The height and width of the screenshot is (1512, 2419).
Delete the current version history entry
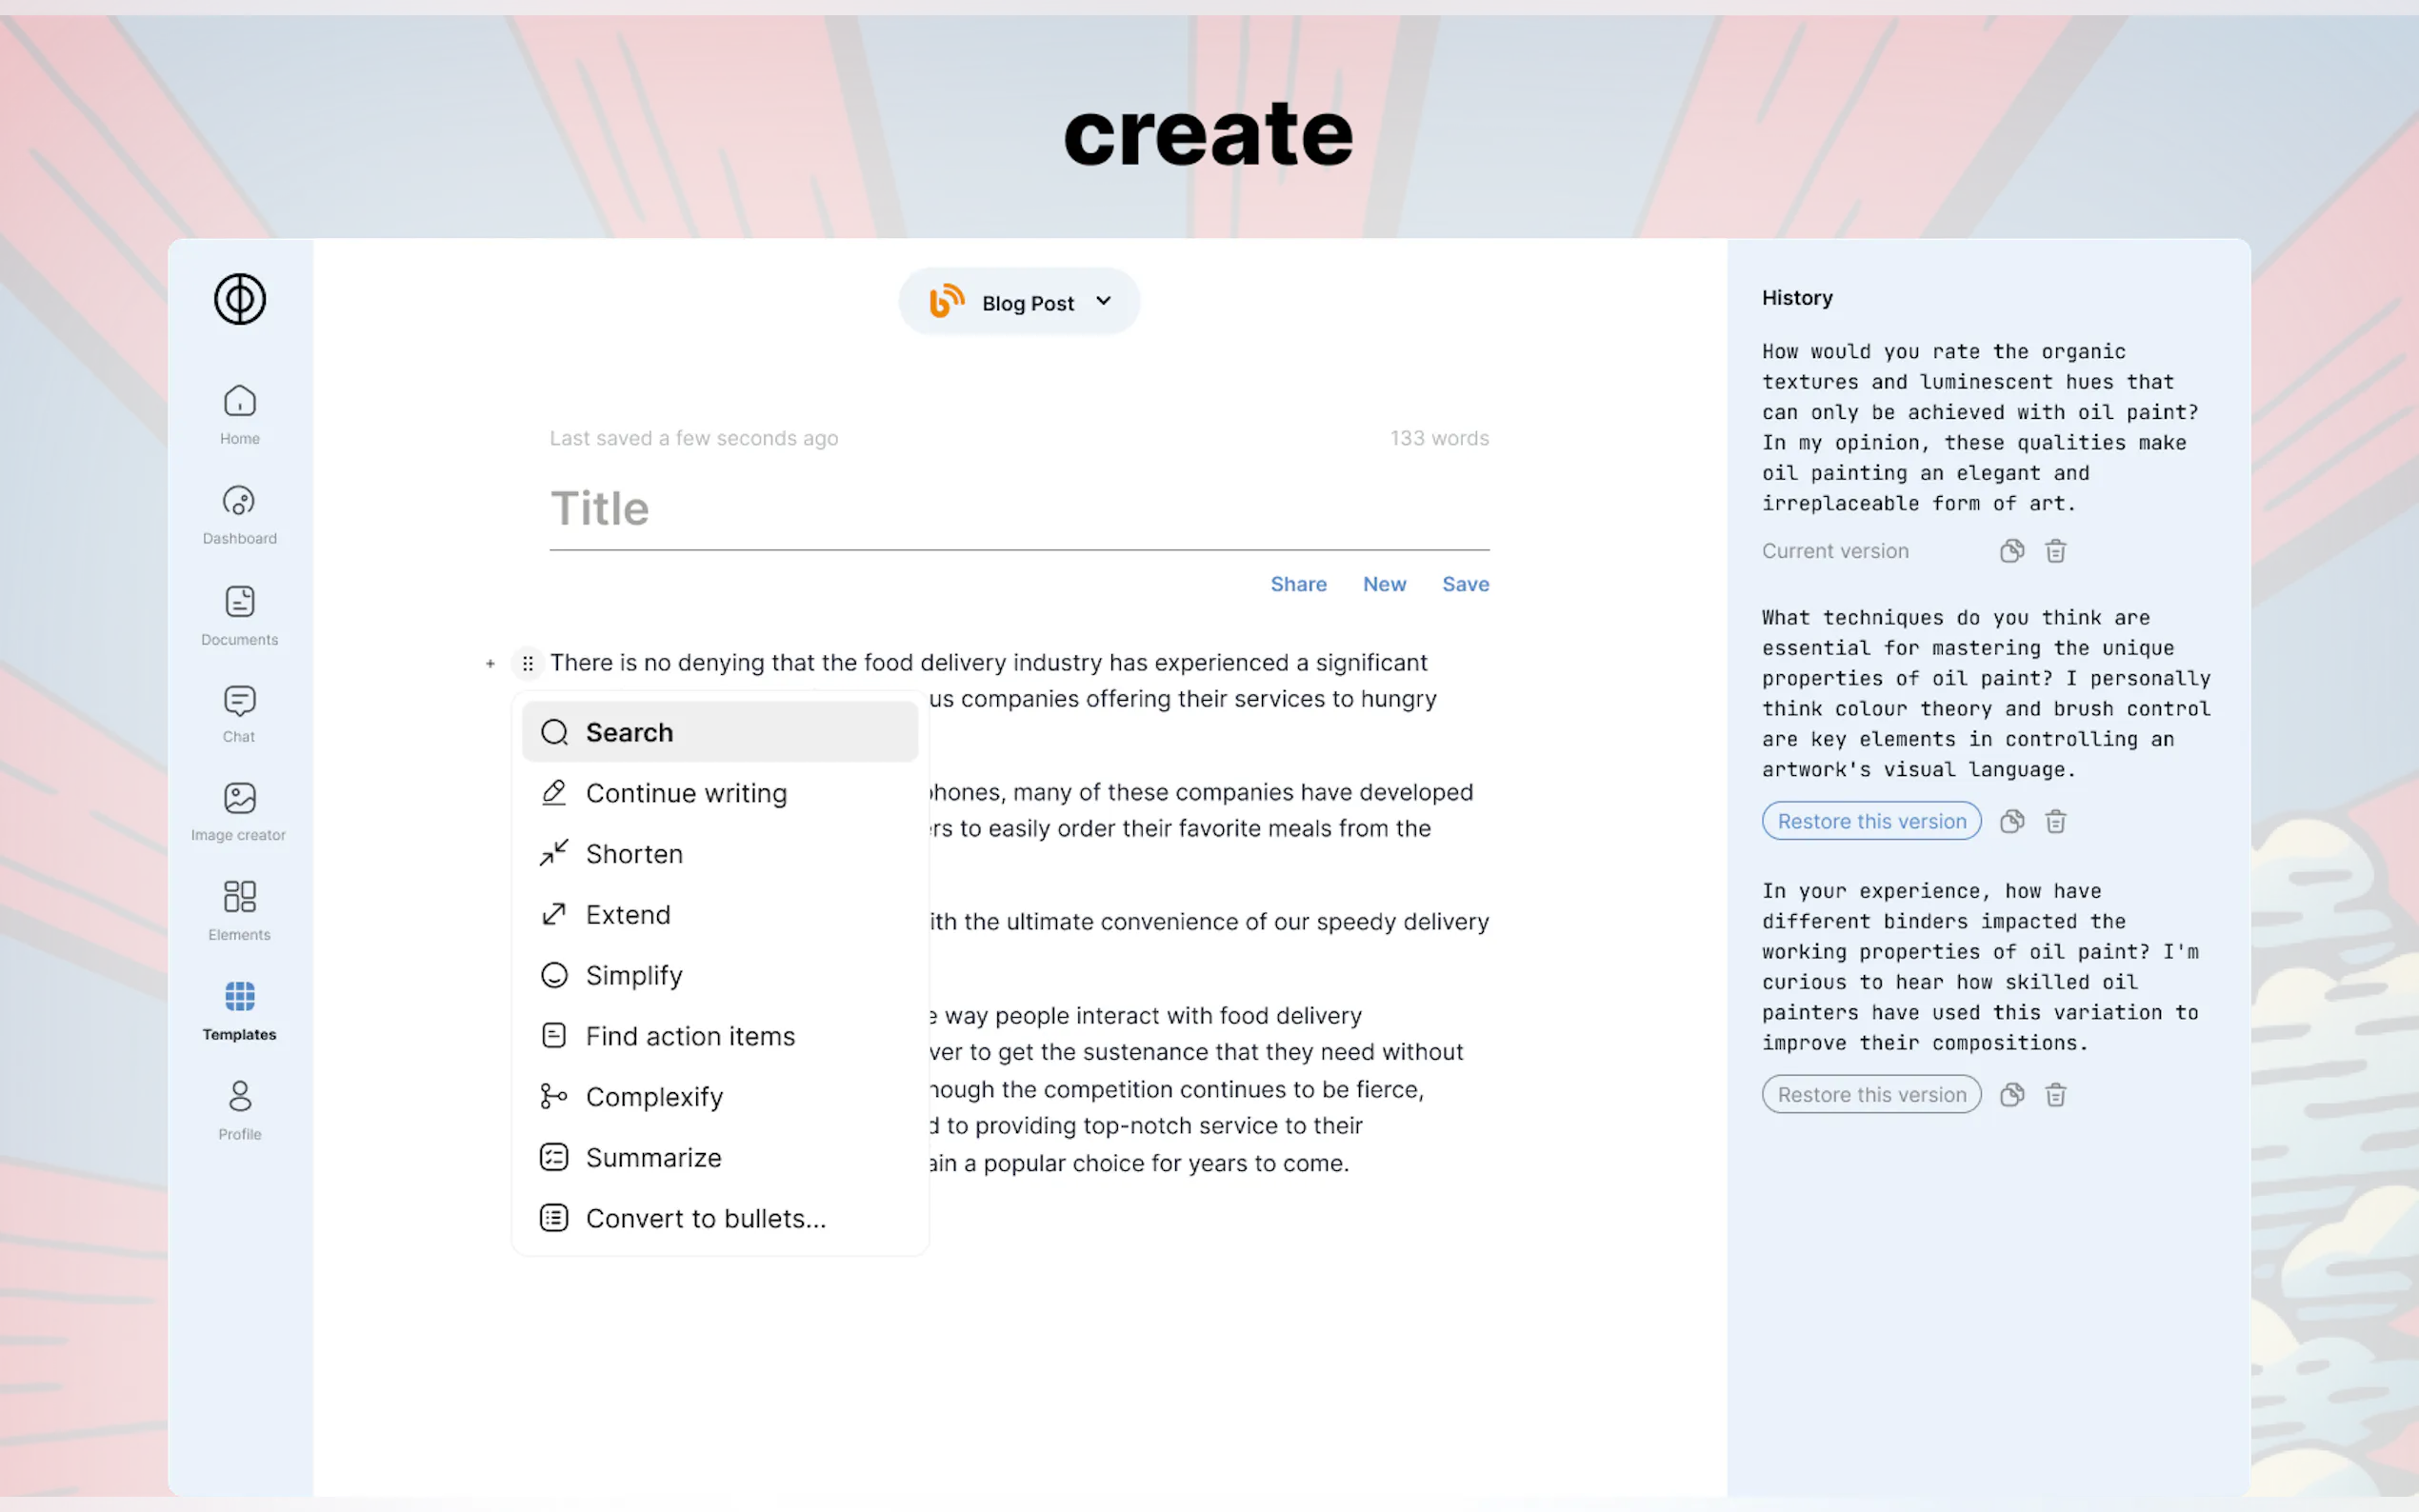tap(2055, 551)
